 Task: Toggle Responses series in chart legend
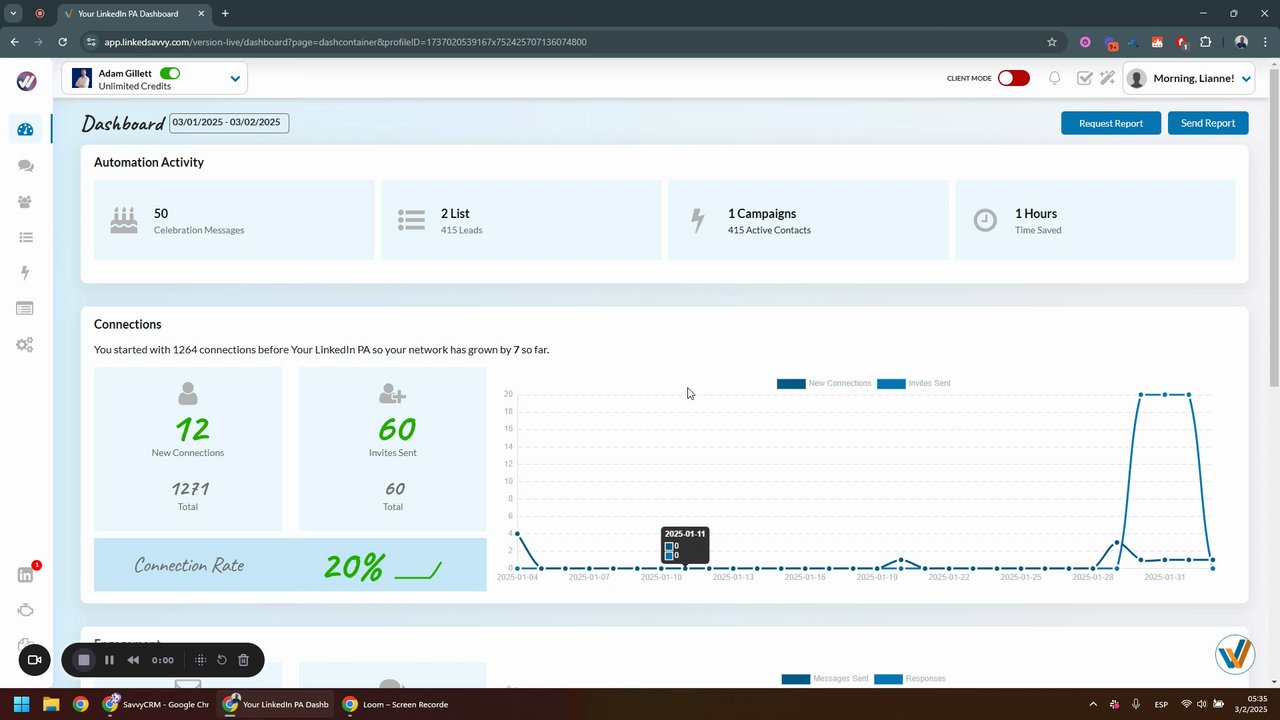(x=910, y=679)
